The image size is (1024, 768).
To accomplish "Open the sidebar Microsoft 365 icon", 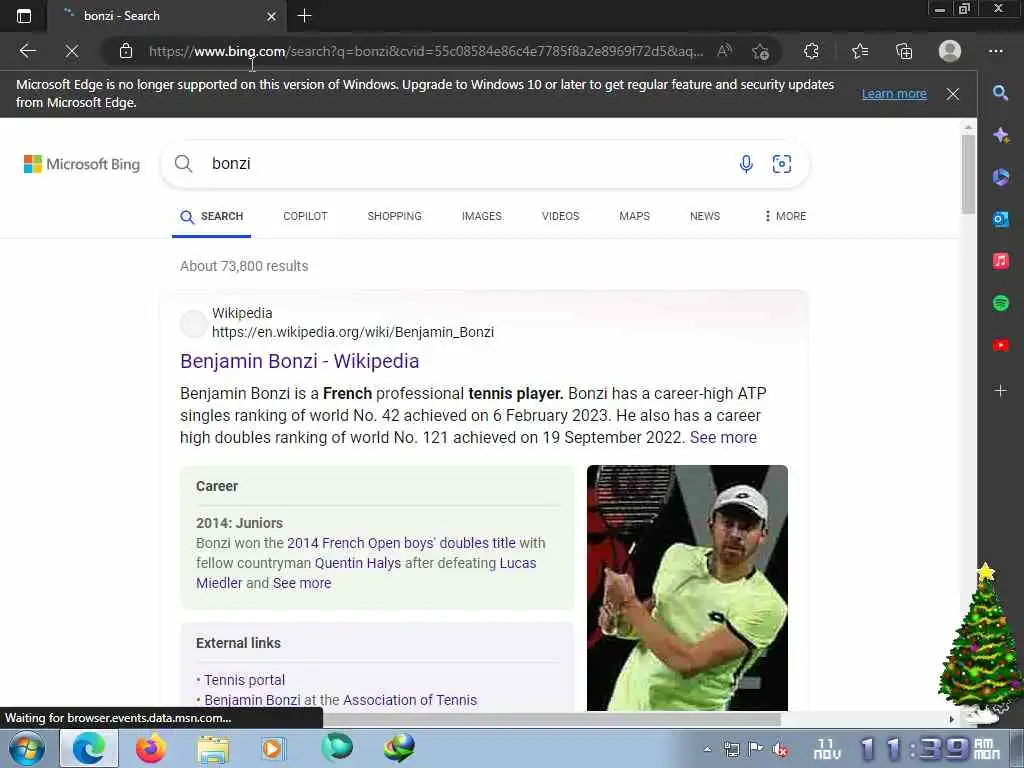I will [x=1000, y=177].
